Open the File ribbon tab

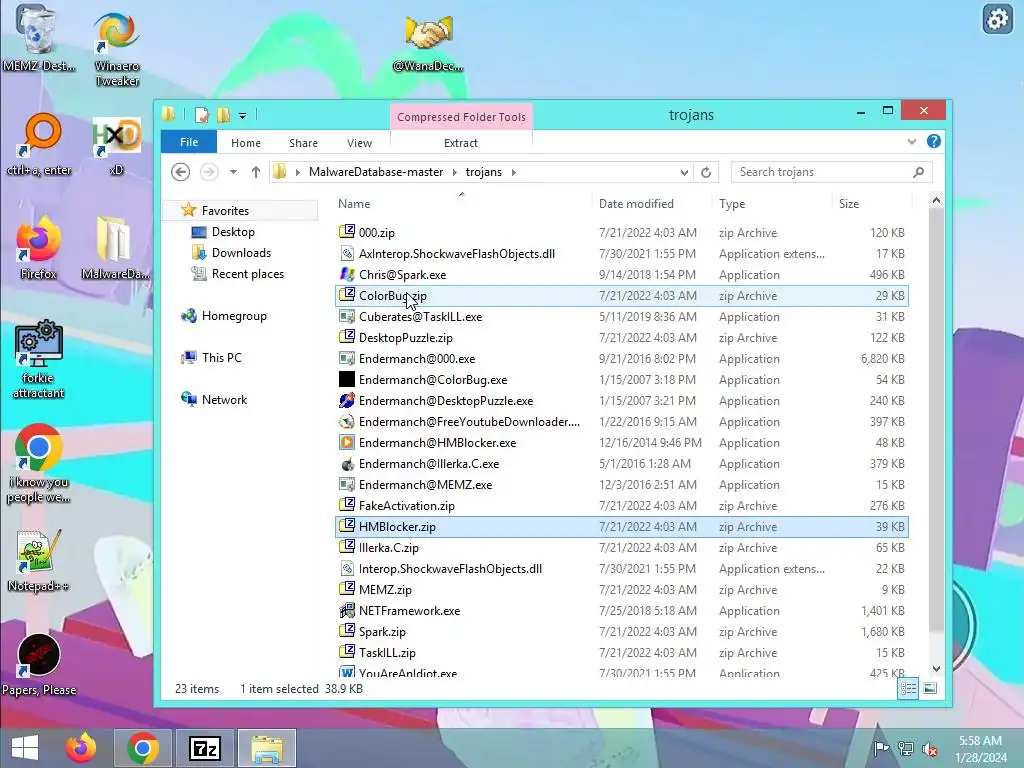(x=189, y=142)
